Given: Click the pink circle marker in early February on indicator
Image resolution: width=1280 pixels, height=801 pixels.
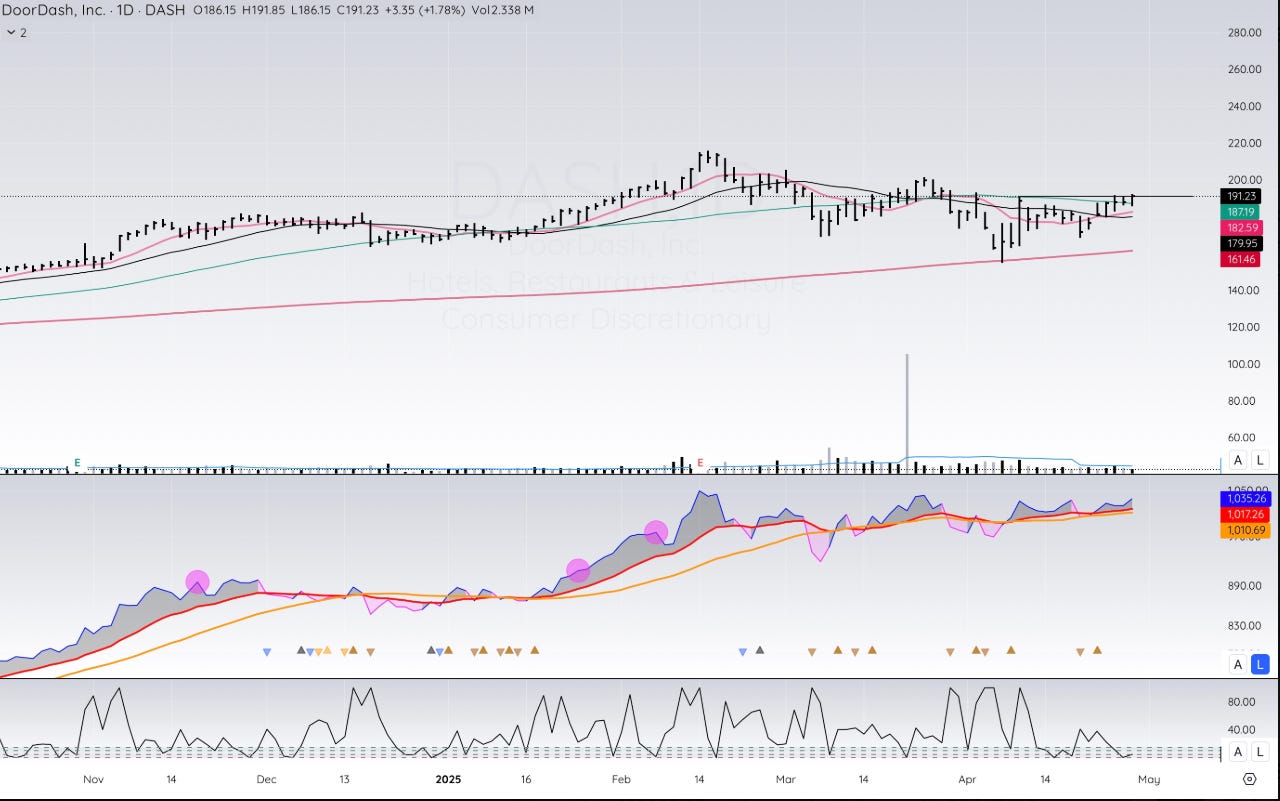Looking at the screenshot, I should [656, 532].
